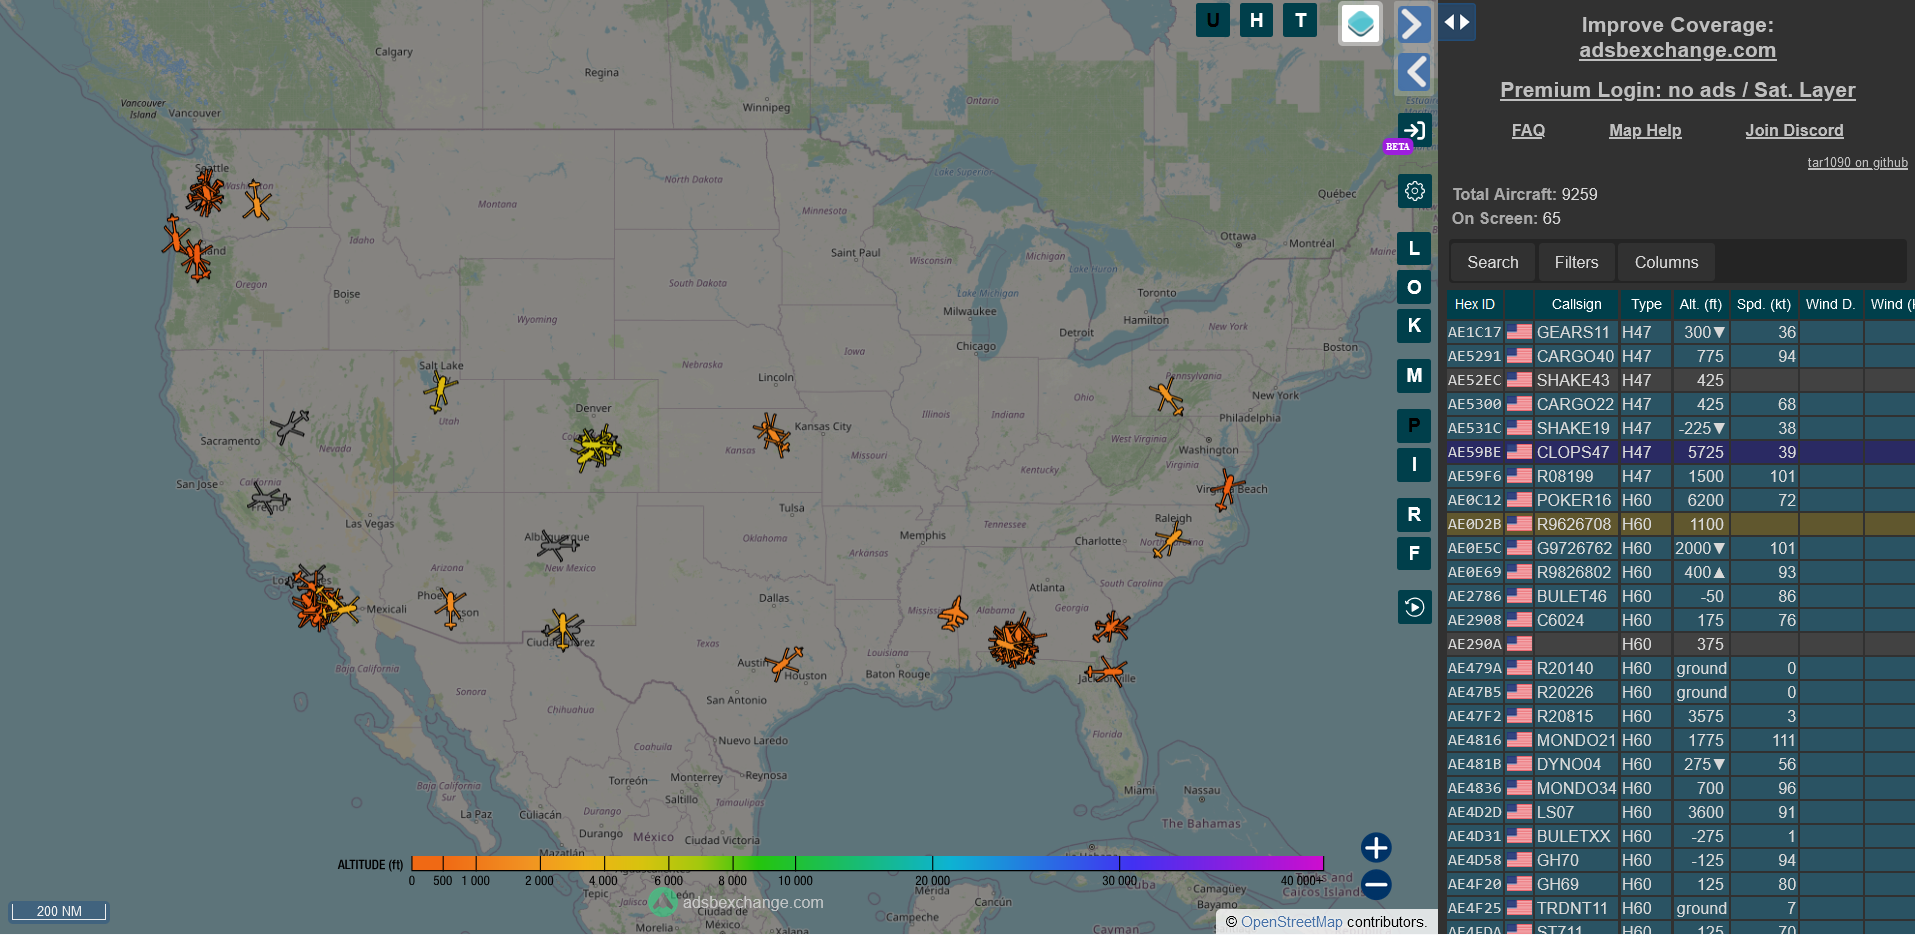Click helicopter icon in Pennsylvania

pyautogui.click(x=1166, y=396)
